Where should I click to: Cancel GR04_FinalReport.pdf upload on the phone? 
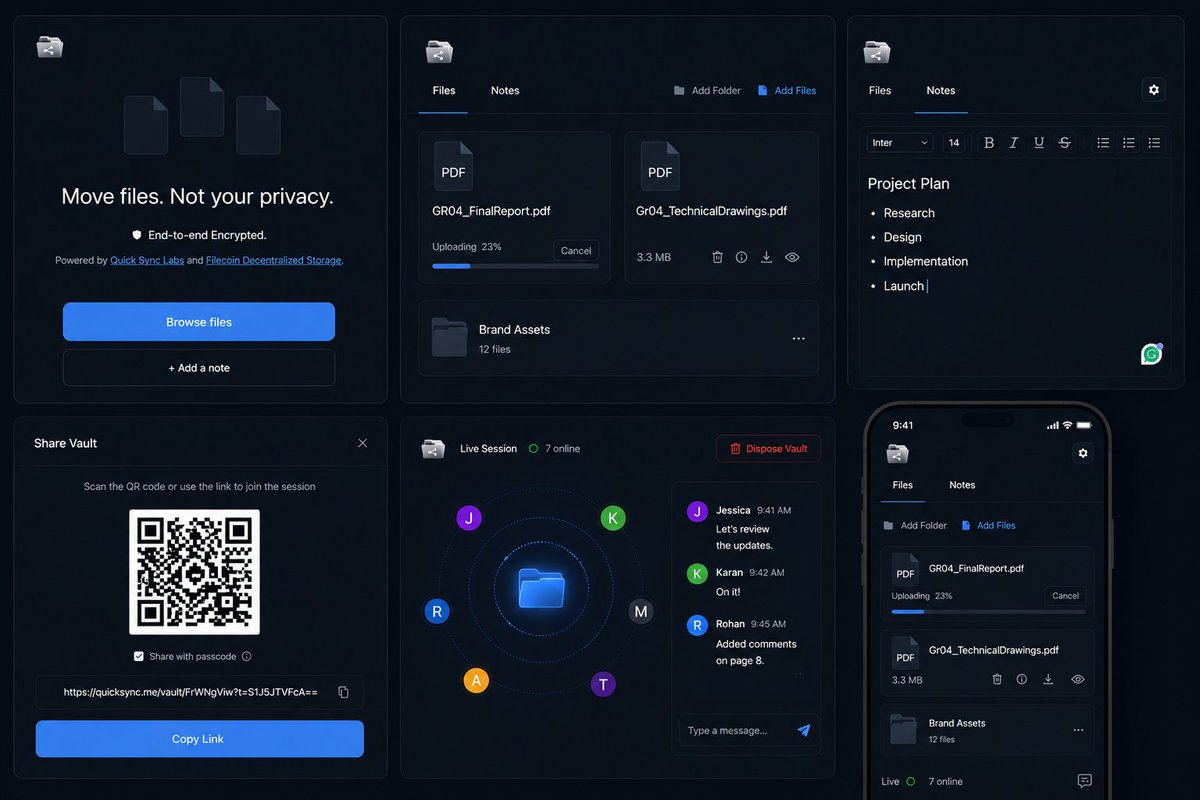(1066, 596)
